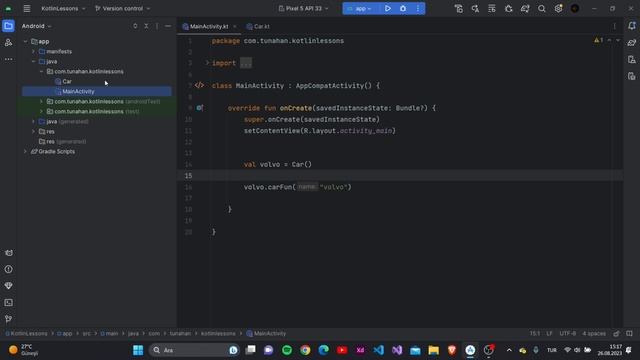The image size is (640, 360).
Task: Open Problems tool window icon
Action: (9, 269)
